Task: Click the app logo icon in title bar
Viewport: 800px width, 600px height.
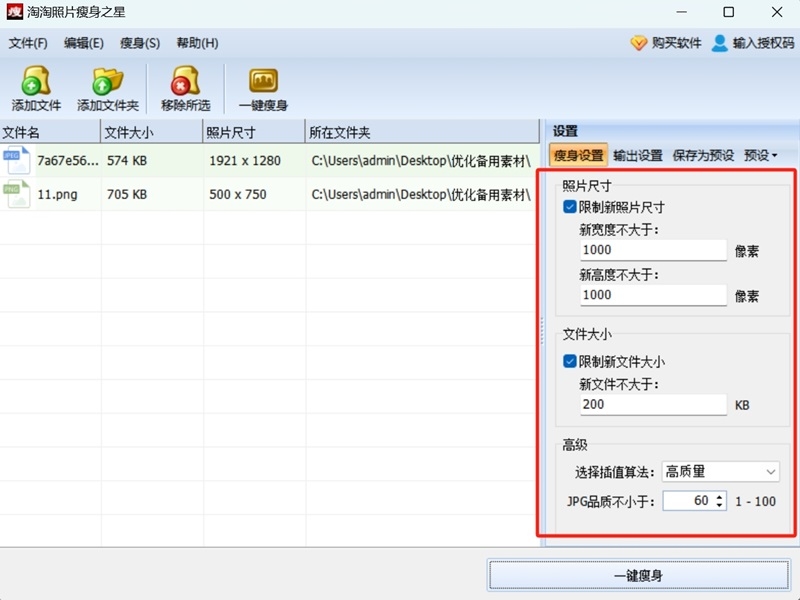Action: click(14, 11)
